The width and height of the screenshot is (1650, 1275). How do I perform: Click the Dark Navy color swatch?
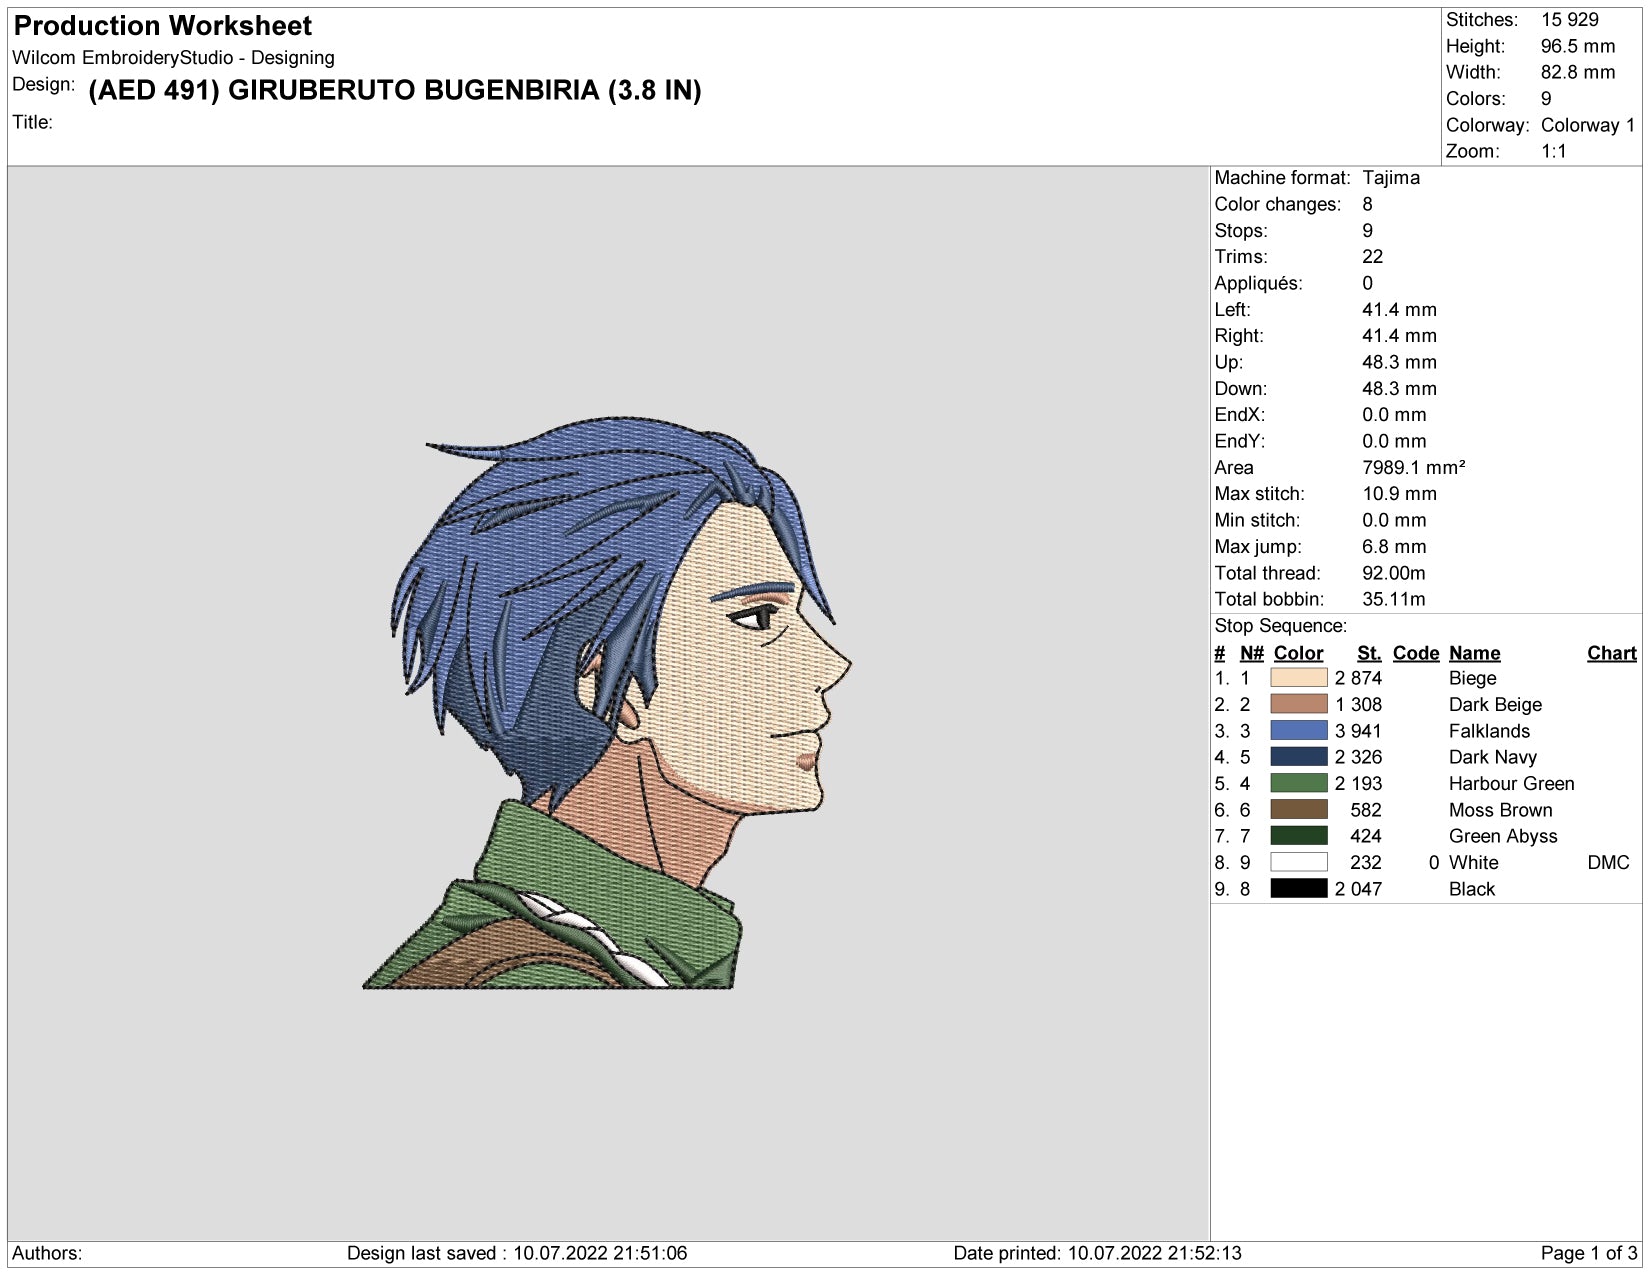1298,757
